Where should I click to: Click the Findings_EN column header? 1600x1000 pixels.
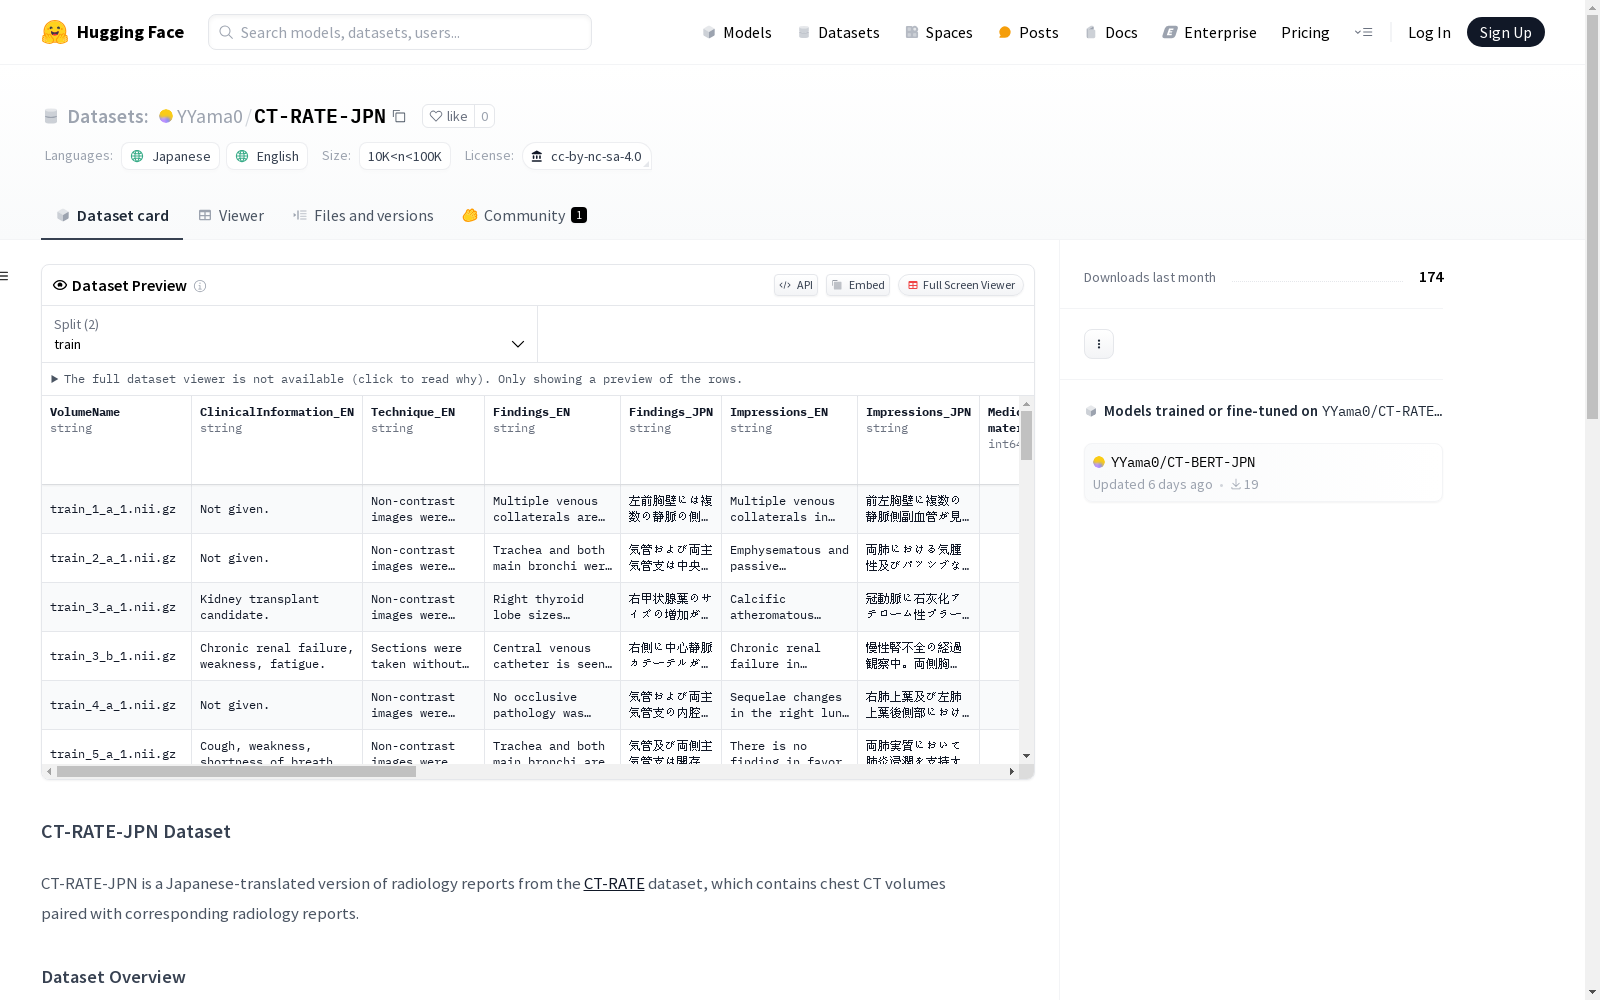[553, 440]
